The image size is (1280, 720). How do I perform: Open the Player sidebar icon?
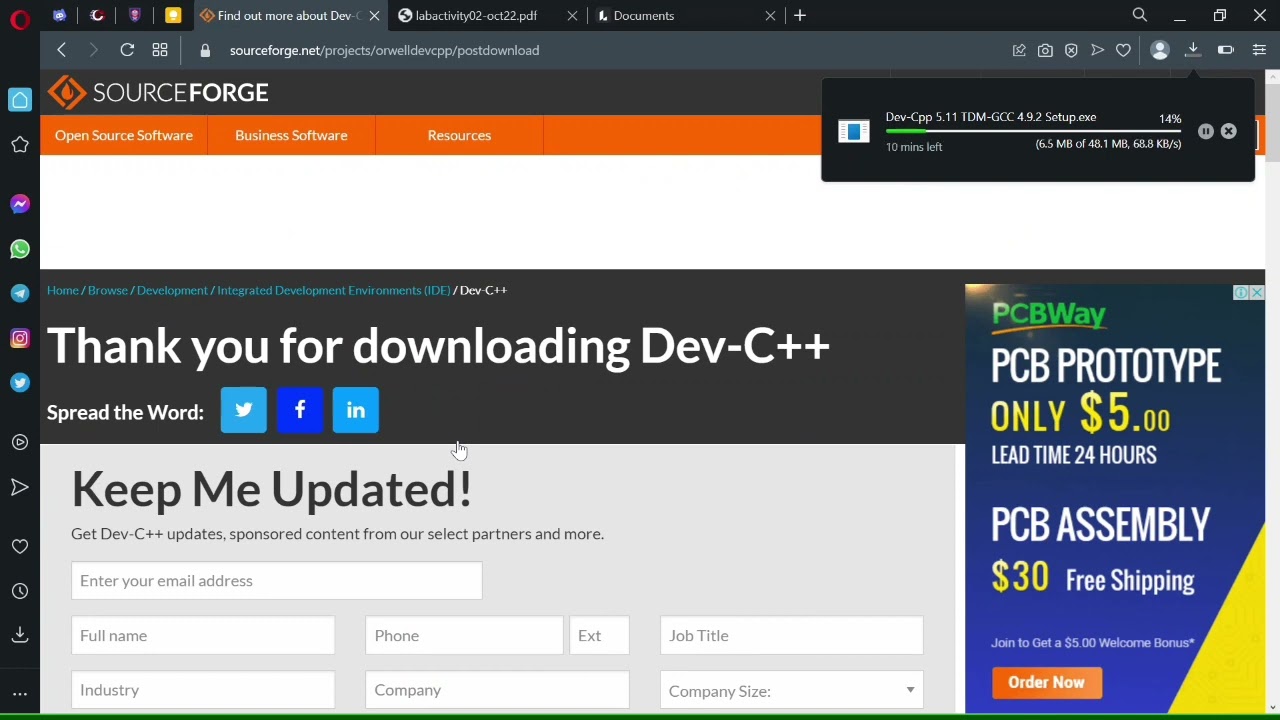[x=20, y=442]
